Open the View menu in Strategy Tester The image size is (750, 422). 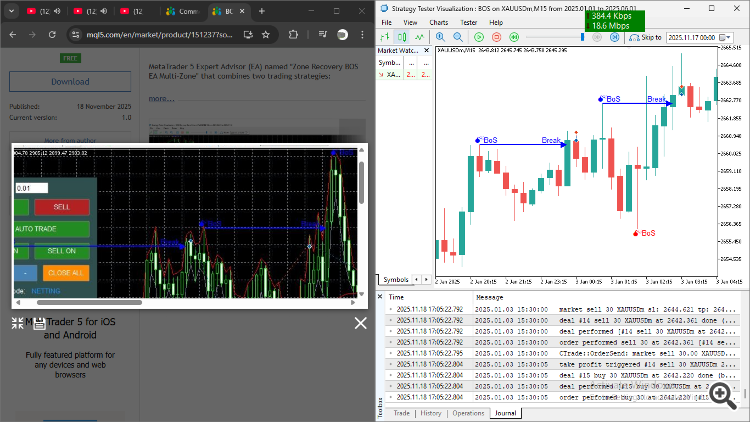410,22
